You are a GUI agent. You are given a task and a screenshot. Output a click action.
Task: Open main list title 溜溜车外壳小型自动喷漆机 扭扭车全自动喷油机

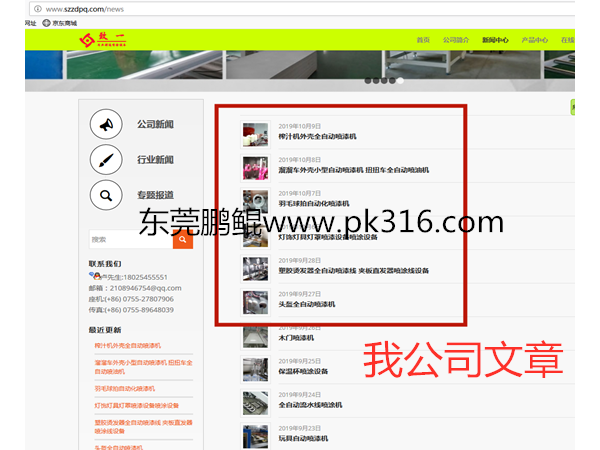point(354,170)
